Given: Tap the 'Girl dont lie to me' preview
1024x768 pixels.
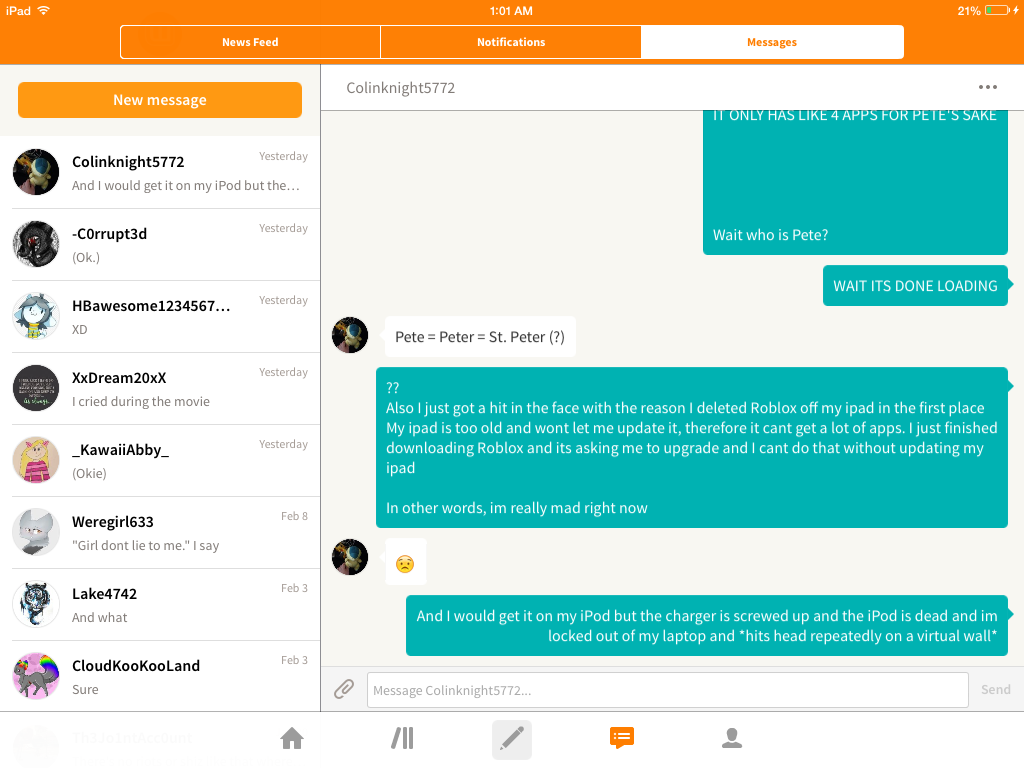Looking at the screenshot, I should [x=146, y=545].
